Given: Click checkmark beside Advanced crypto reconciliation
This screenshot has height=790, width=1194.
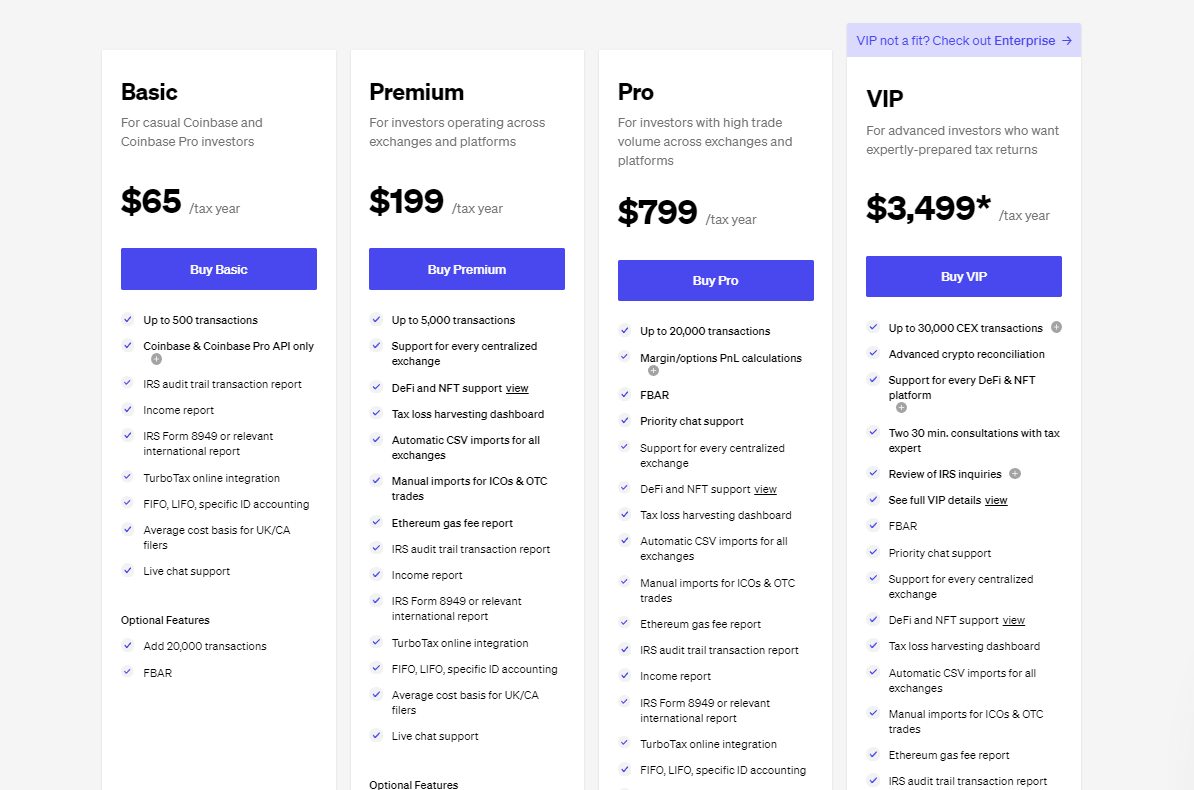Looking at the screenshot, I should point(873,353).
